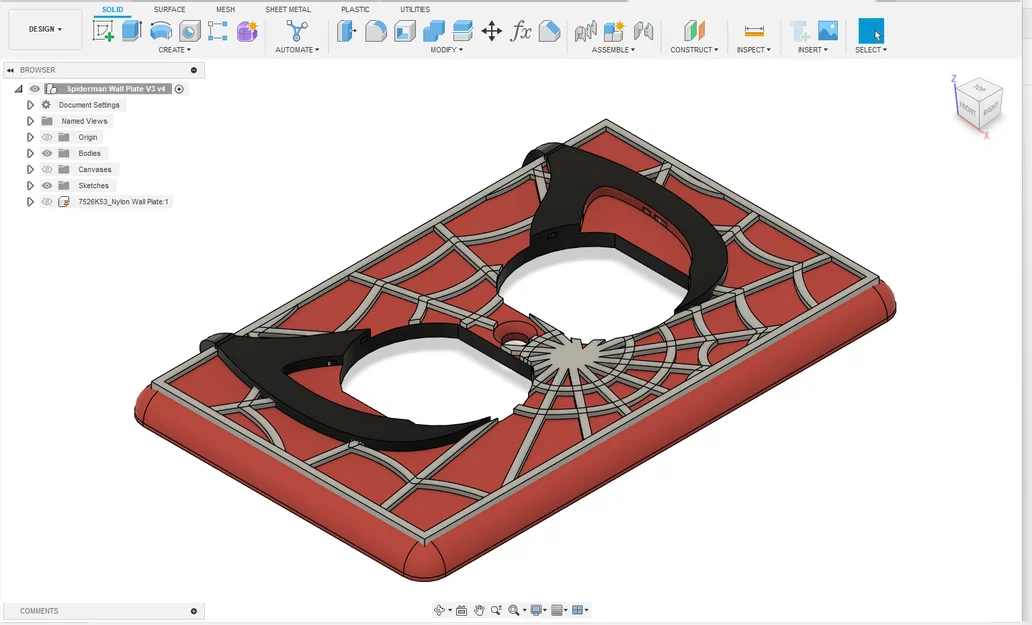Click the Automate tool icon

click(297, 30)
